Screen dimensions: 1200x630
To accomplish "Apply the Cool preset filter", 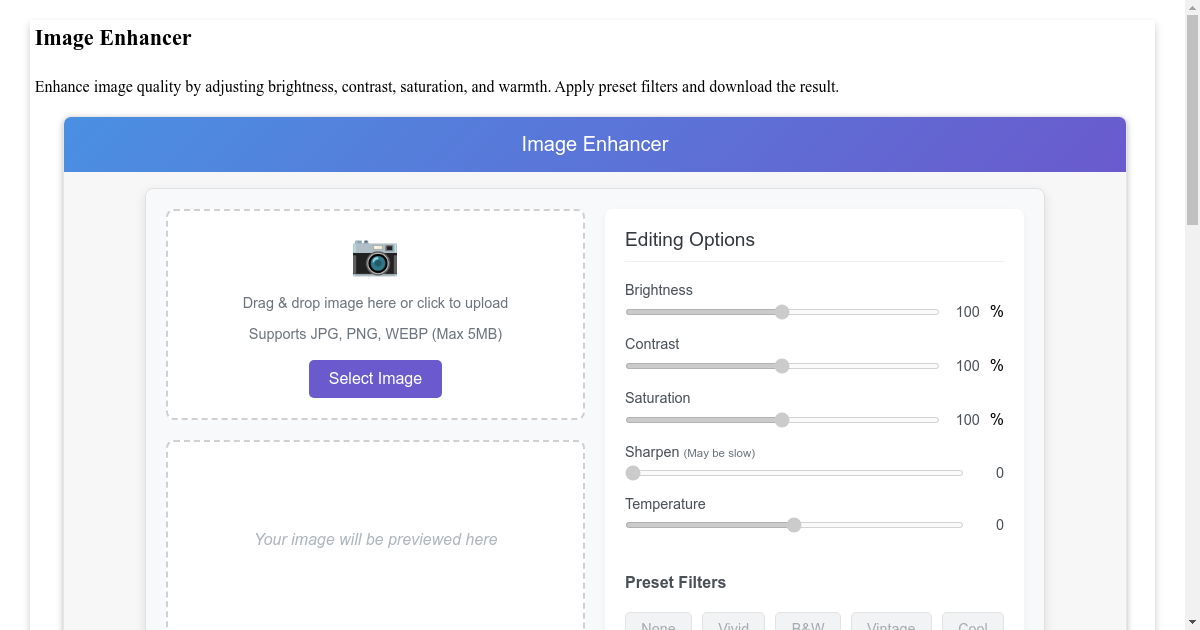I will pyautogui.click(x=972, y=624).
